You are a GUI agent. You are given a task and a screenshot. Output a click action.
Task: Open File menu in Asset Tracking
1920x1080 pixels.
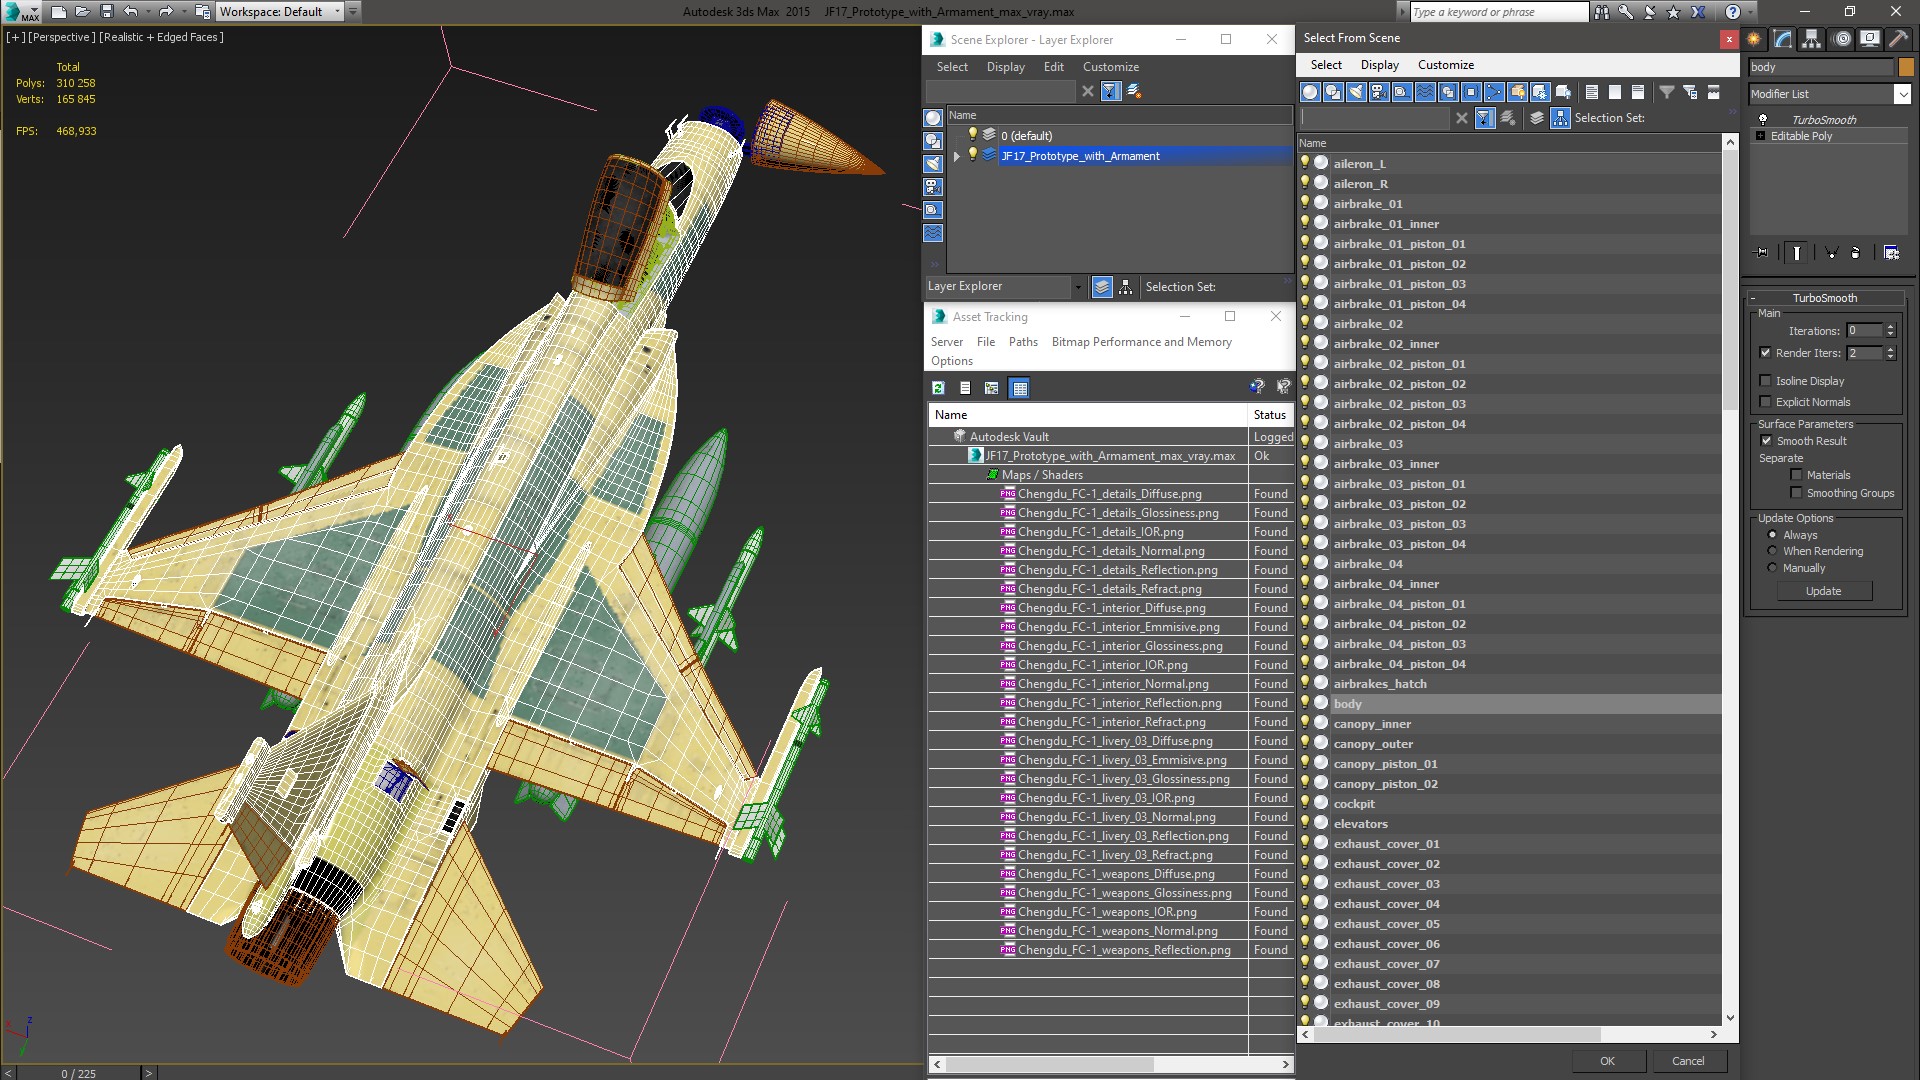pos(985,342)
